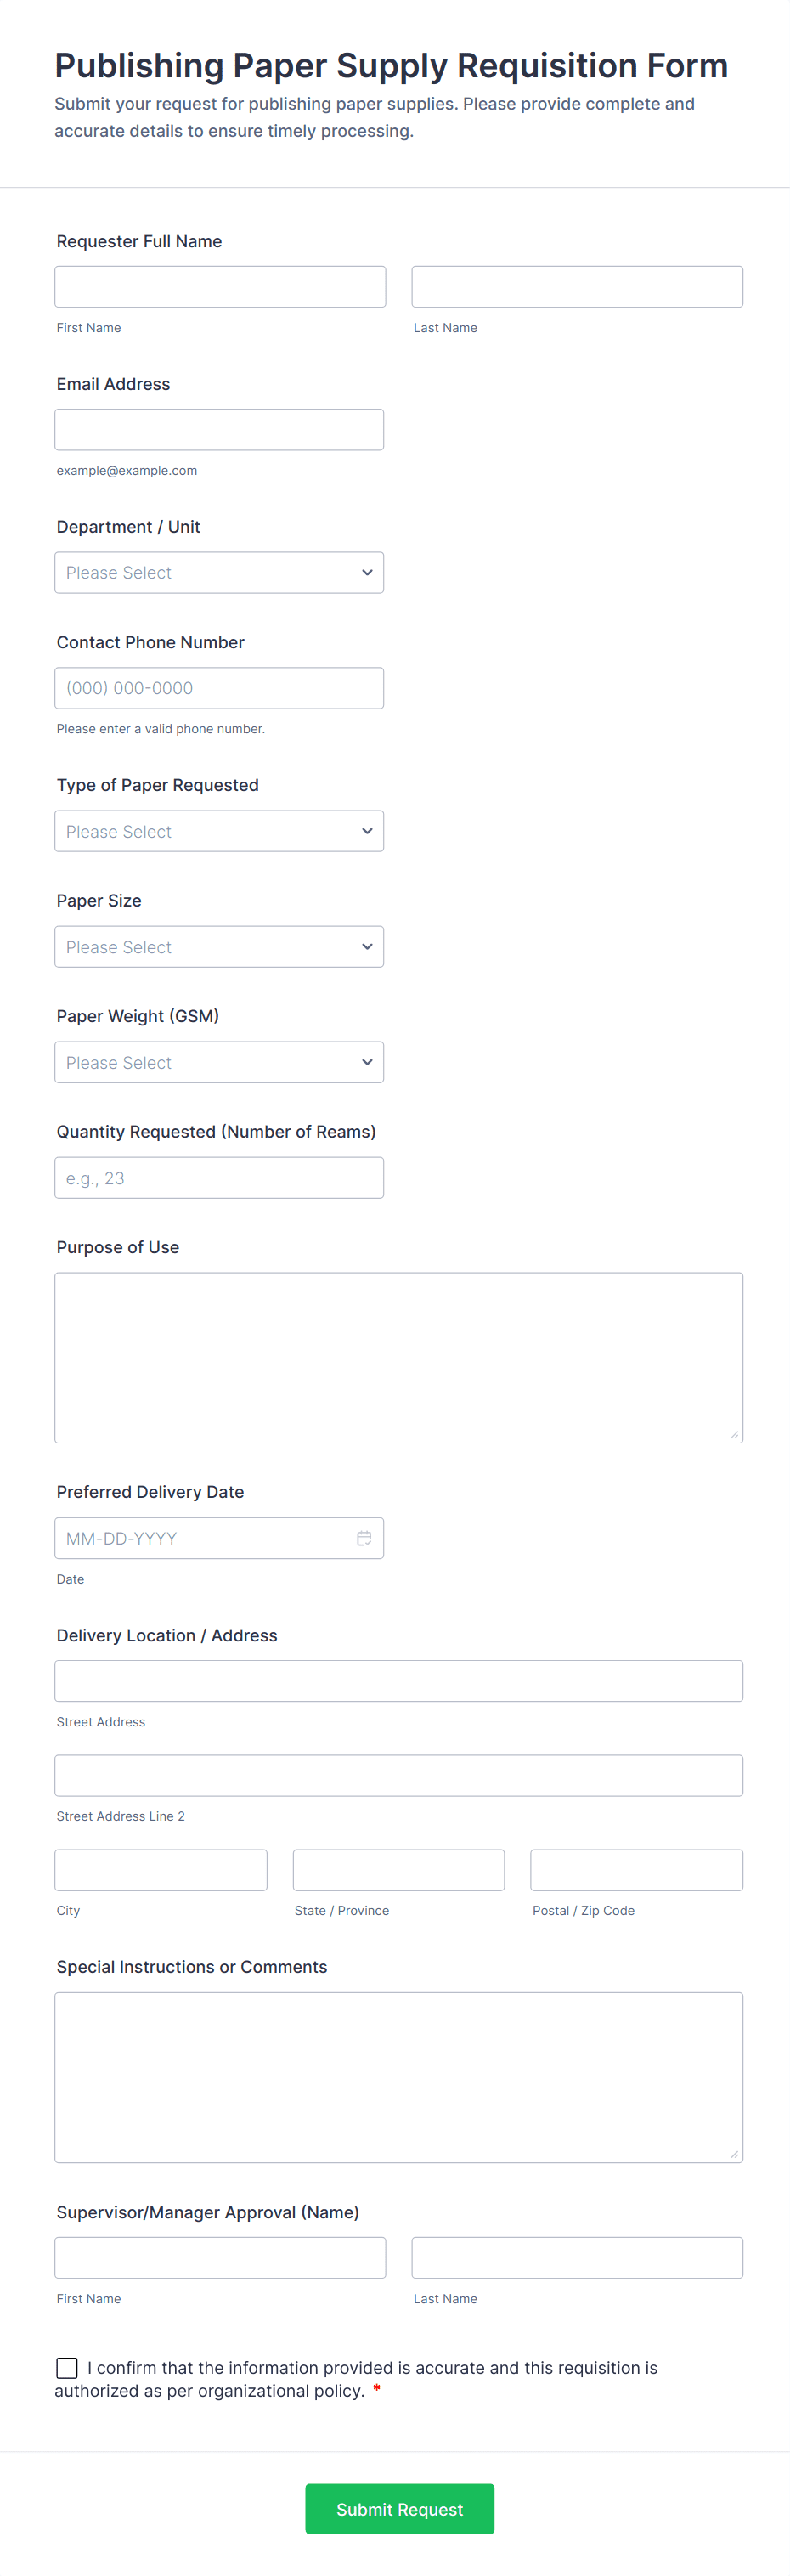Select the City input field
Viewport: 790px width, 2576px height.
tap(161, 1870)
